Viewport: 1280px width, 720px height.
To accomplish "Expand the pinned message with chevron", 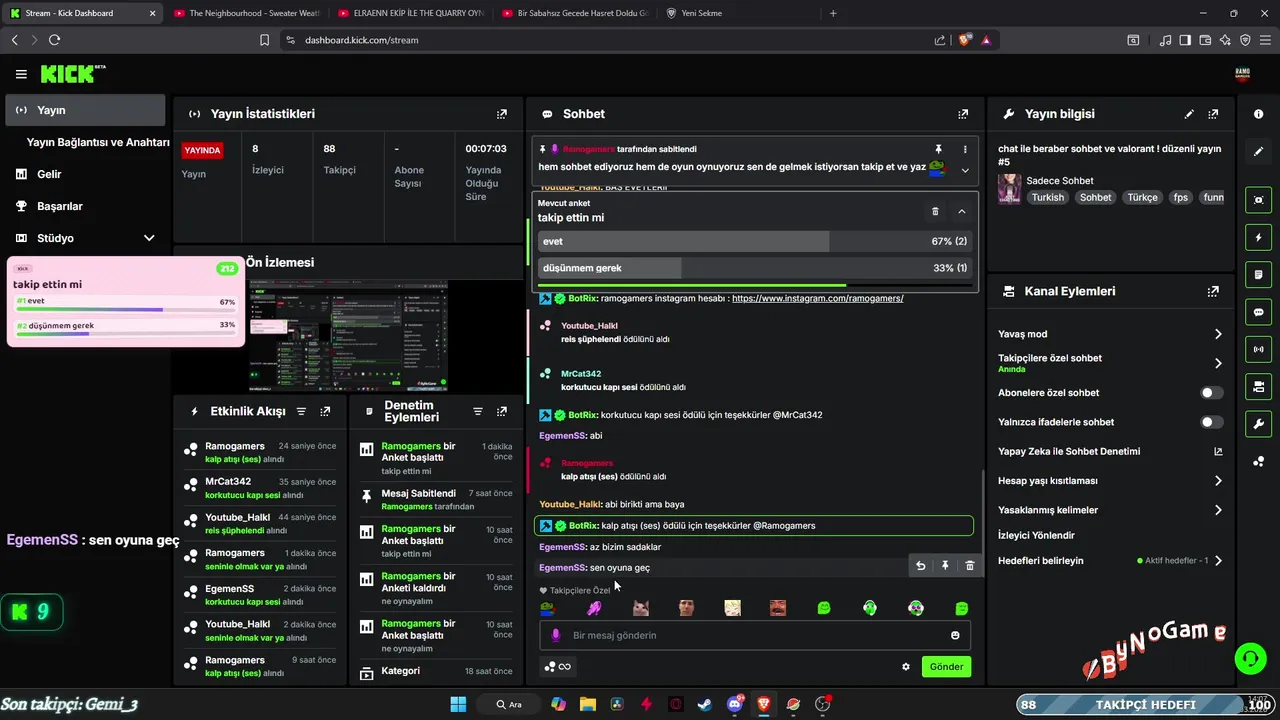I will coord(965,170).
